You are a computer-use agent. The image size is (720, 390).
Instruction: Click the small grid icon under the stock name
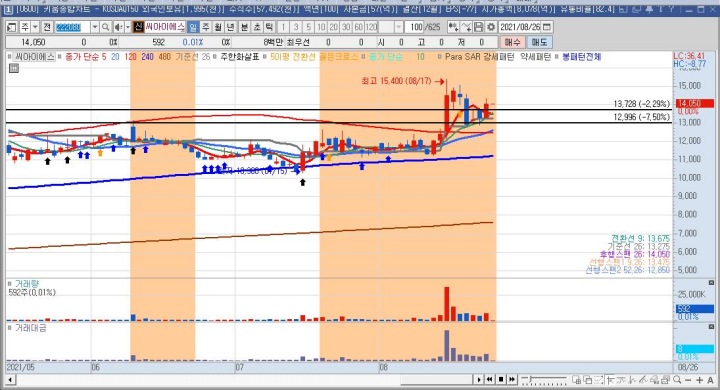coord(14,68)
